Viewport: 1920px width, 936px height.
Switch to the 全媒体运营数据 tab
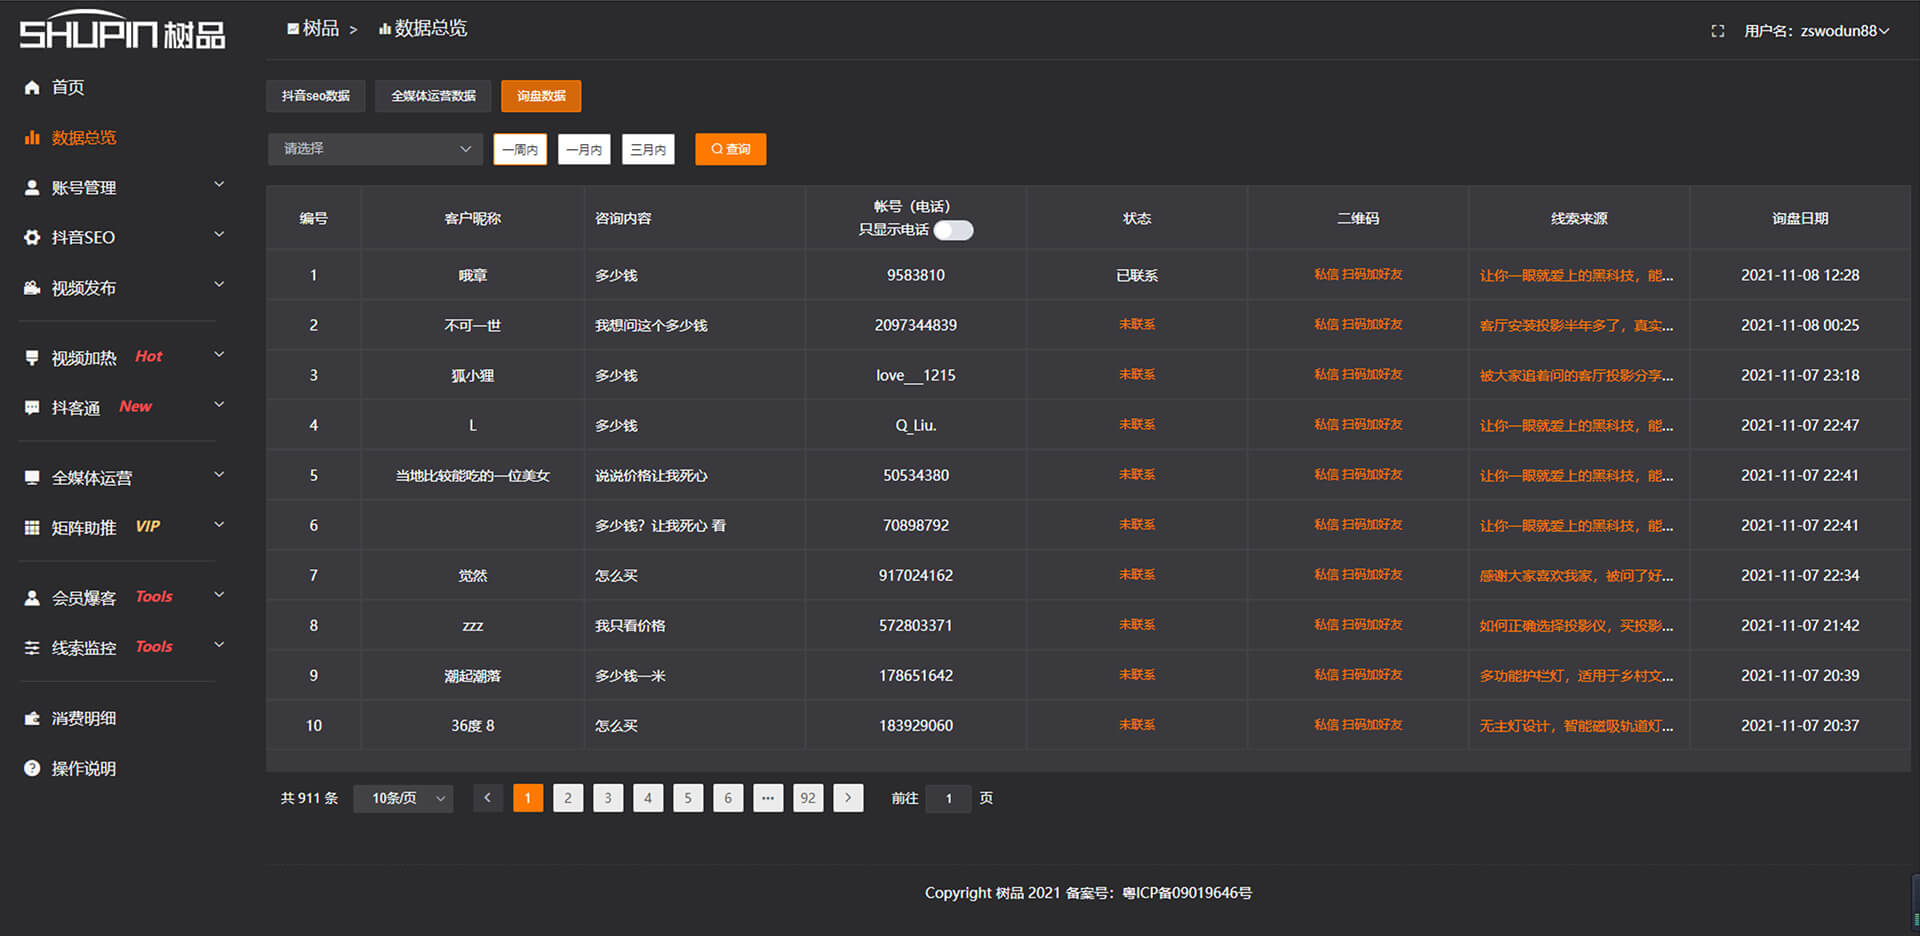coord(433,96)
